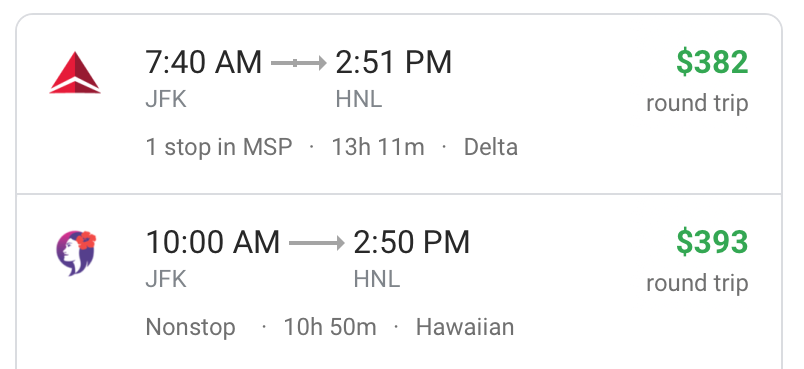Click the Delta airline logo
This screenshot has height=369, width=804.
point(75,73)
